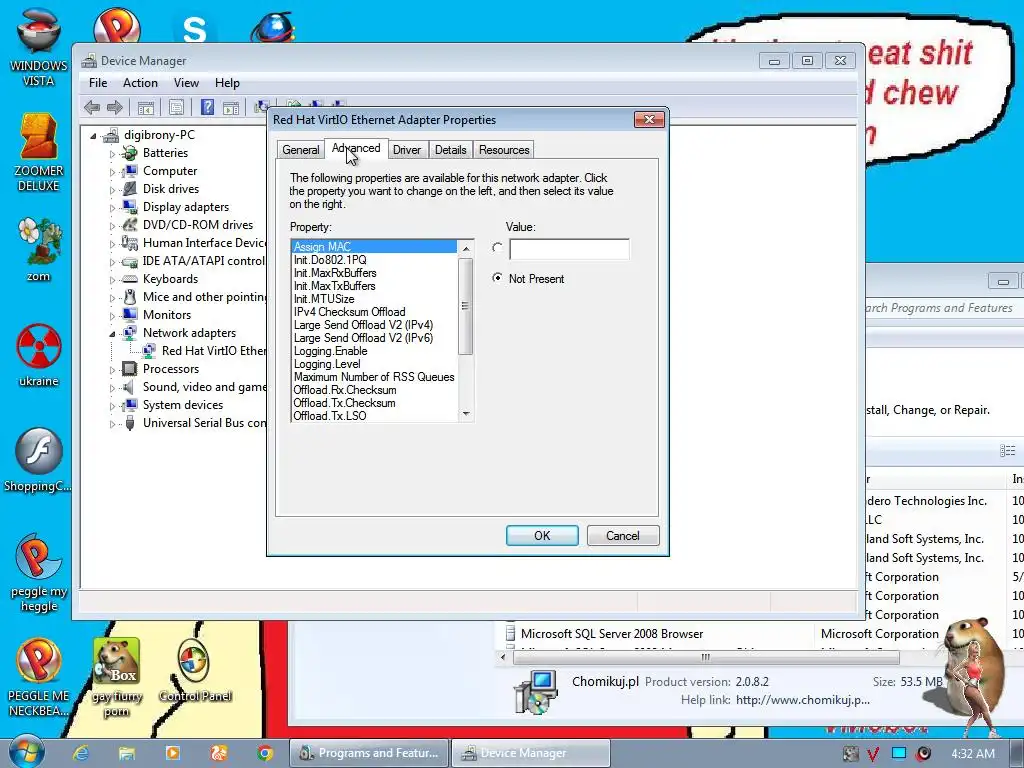1024x768 pixels.
Task: Click the Programs list horizontal scrollbar thumb
Action: (x=706, y=657)
